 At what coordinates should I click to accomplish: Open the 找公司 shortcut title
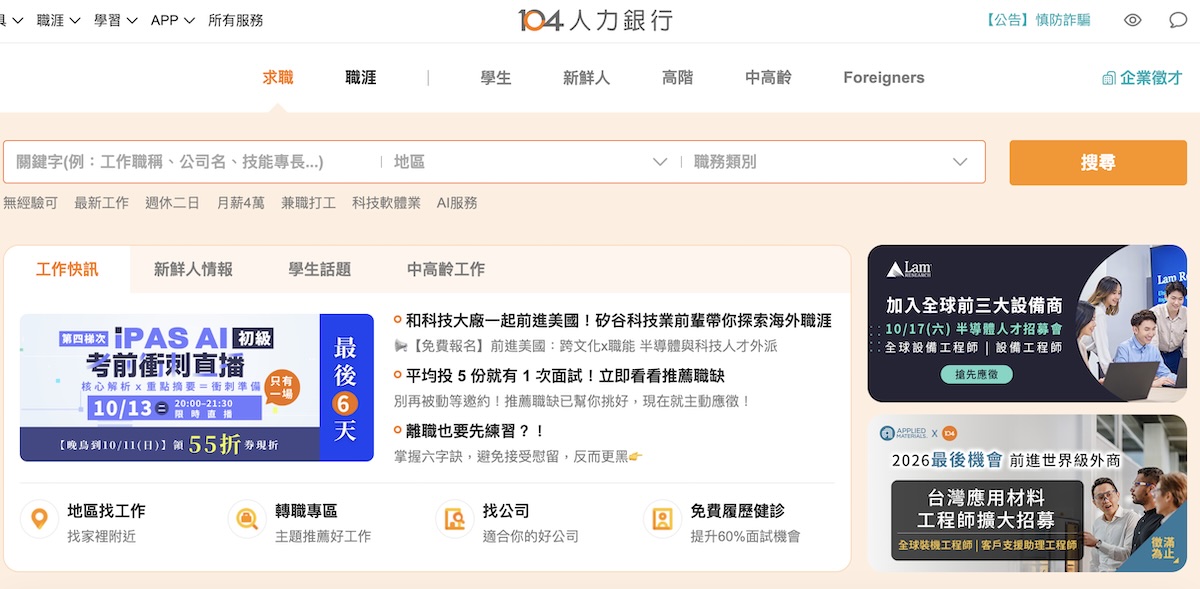point(506,511)
